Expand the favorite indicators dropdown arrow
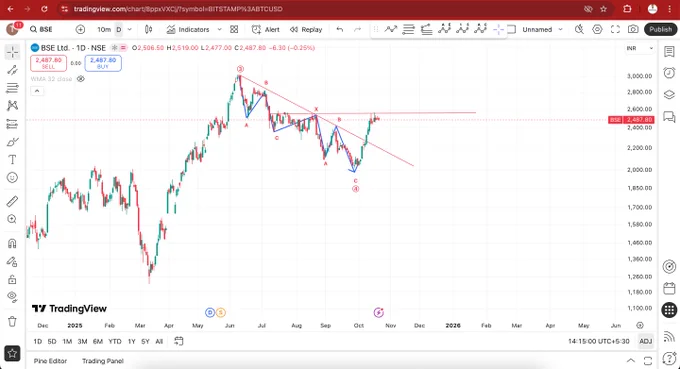 219,29
